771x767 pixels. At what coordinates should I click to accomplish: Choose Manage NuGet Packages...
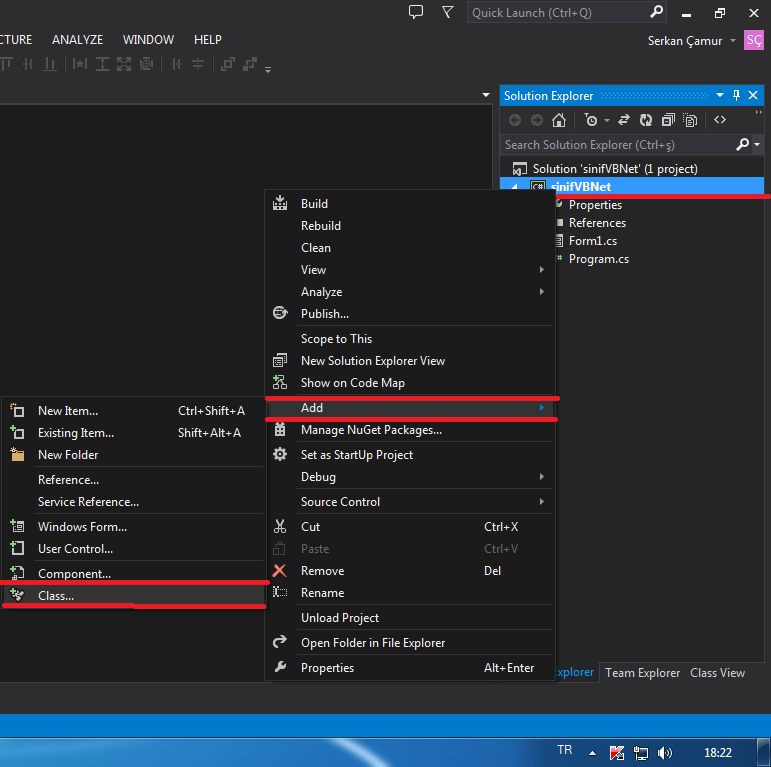pos(411,430)
